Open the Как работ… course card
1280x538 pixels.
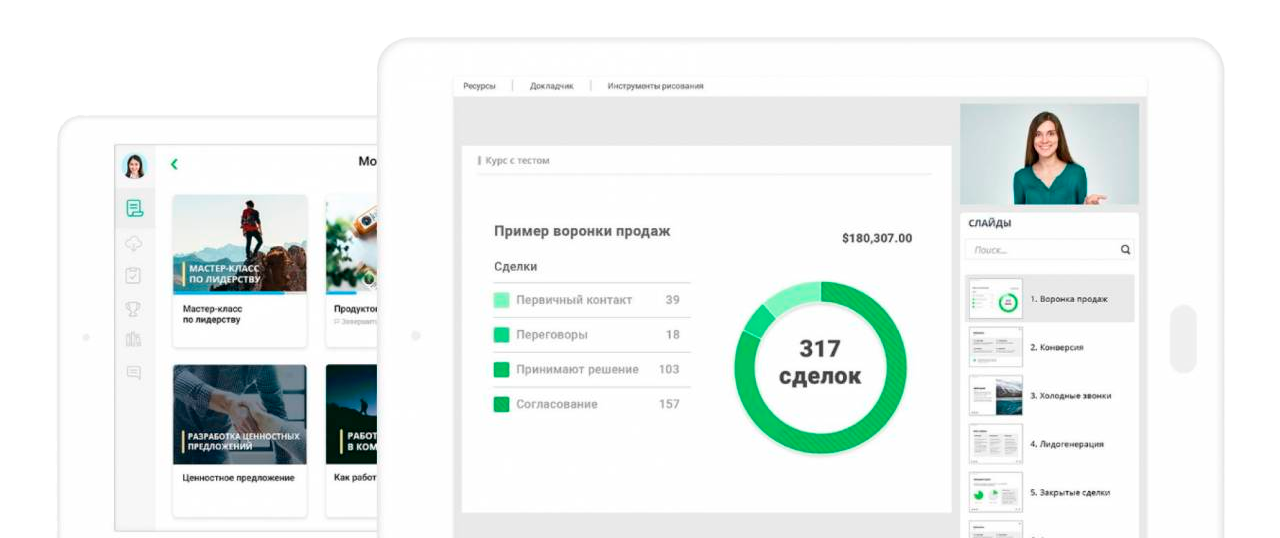pyautogui.click(x=352, y=440)
